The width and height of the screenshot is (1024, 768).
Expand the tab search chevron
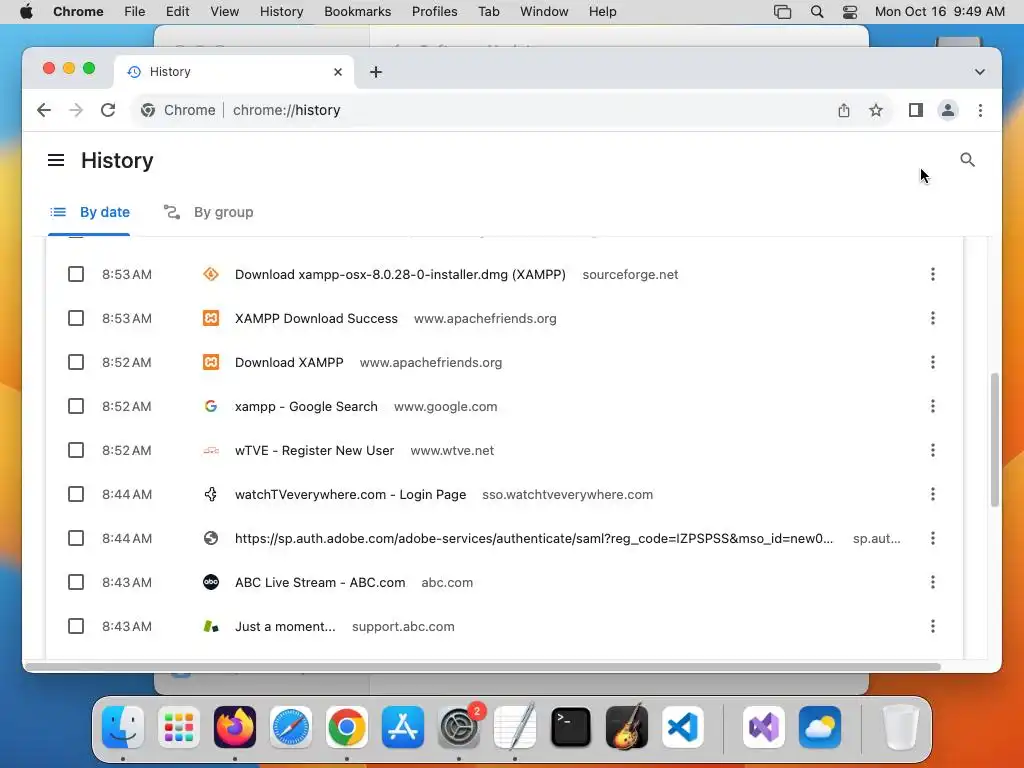980,72
